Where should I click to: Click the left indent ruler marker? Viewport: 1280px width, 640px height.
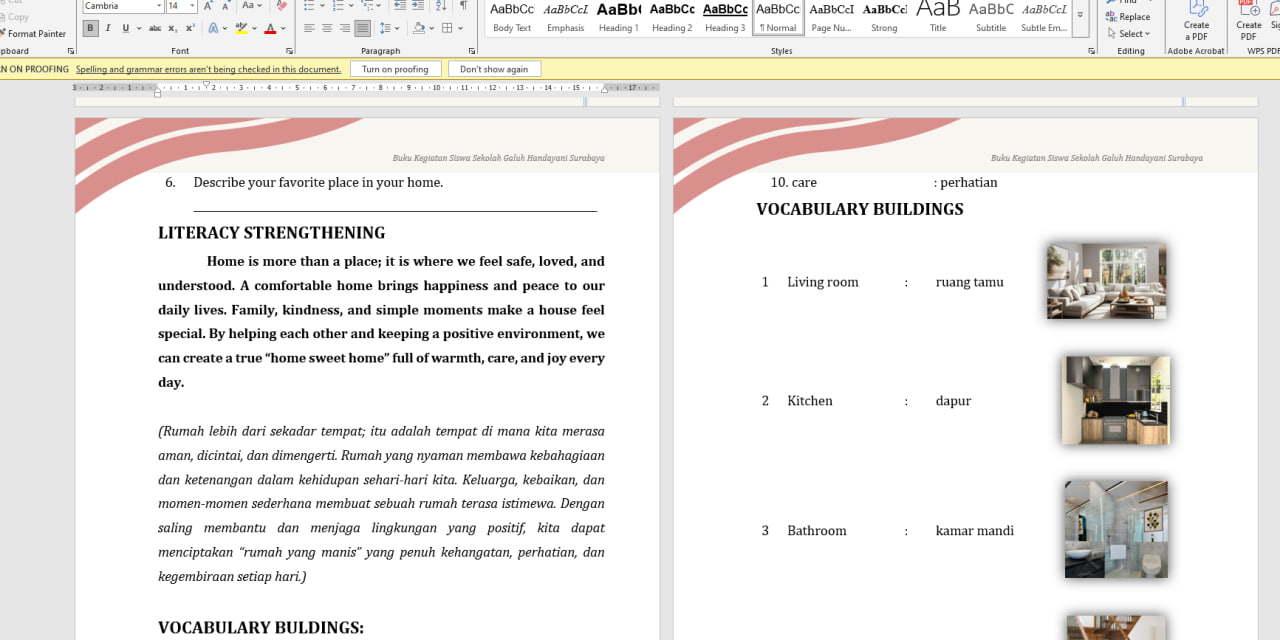(x=157, y=92)
